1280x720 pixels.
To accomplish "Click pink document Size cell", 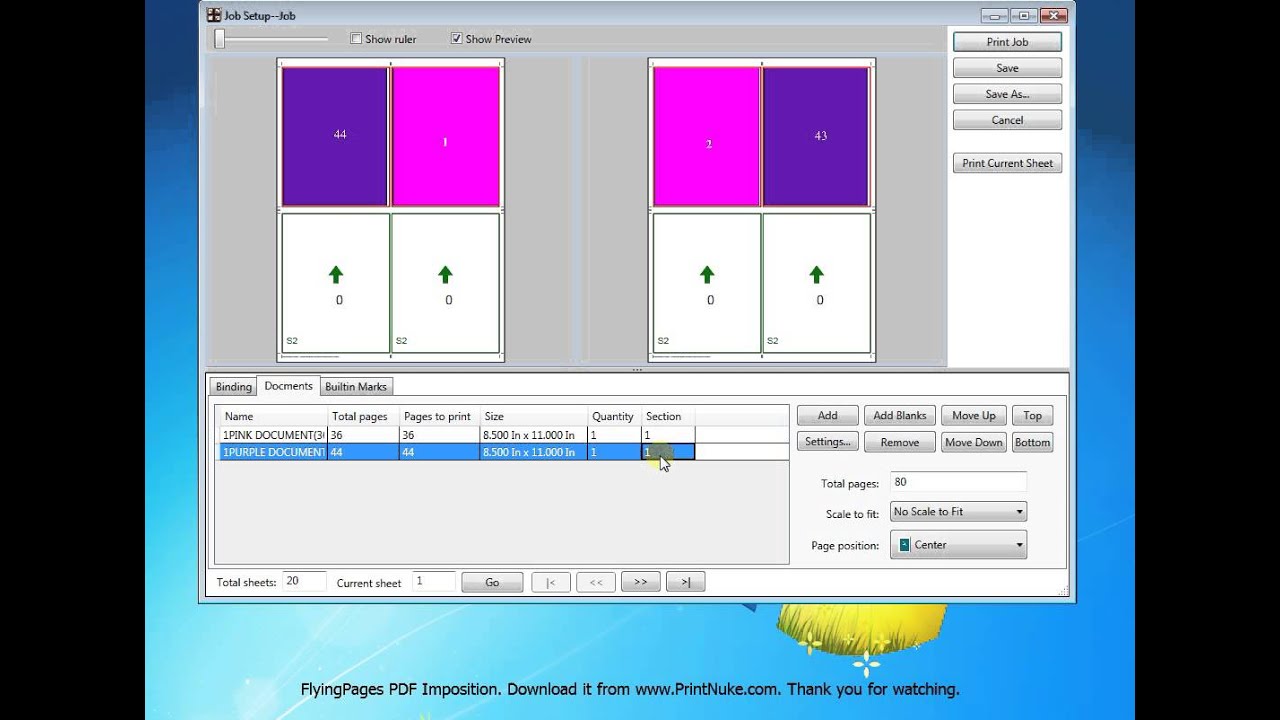I will (533, 435).
